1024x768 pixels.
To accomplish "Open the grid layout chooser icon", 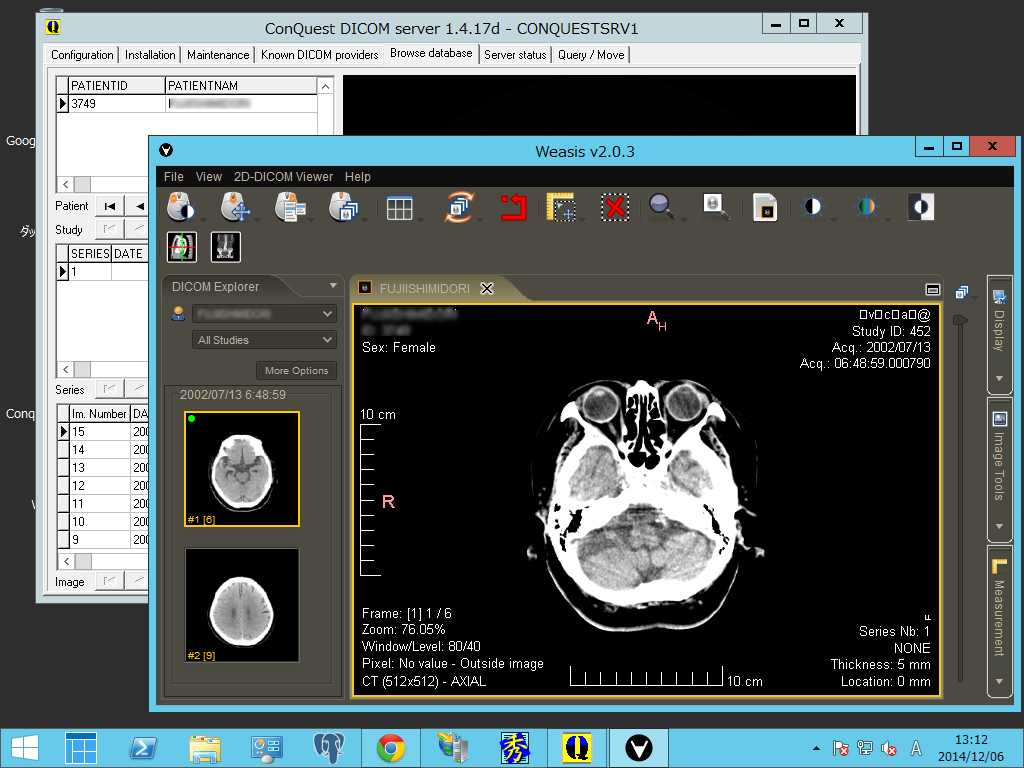I will coord(399,208).
